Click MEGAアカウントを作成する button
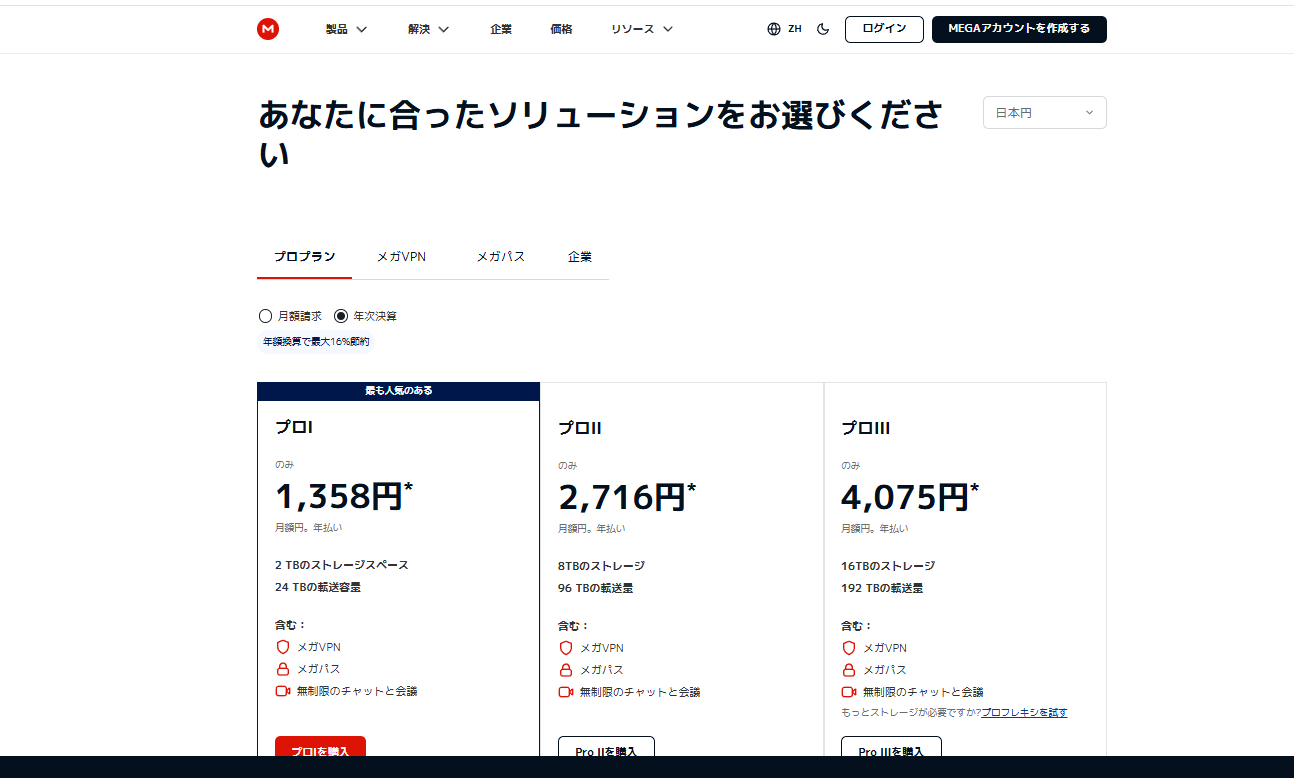 coord(1019,29)
